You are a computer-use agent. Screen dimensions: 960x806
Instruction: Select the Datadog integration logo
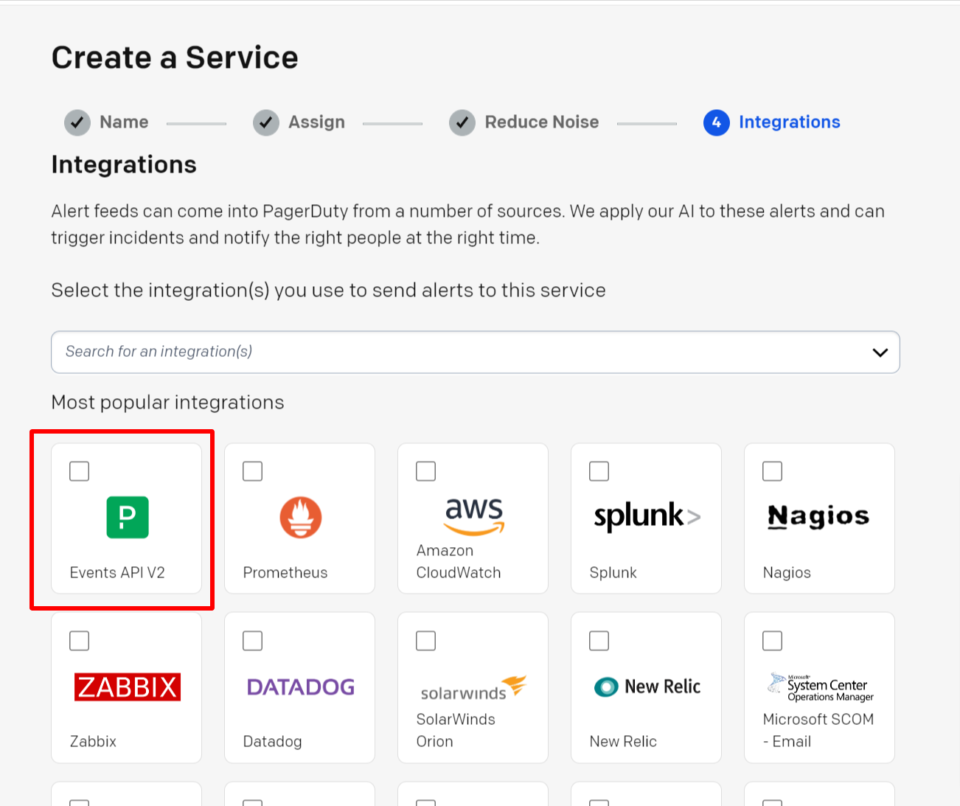(299, 687)
